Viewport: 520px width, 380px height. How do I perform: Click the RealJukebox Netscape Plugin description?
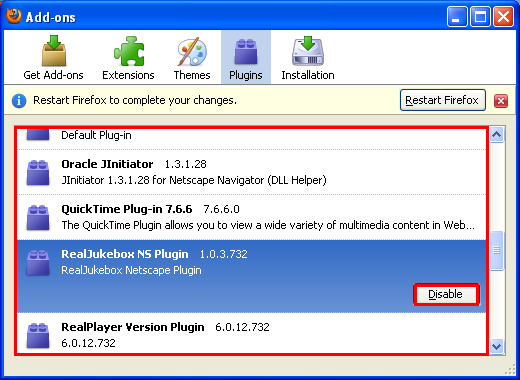point(131,270)
